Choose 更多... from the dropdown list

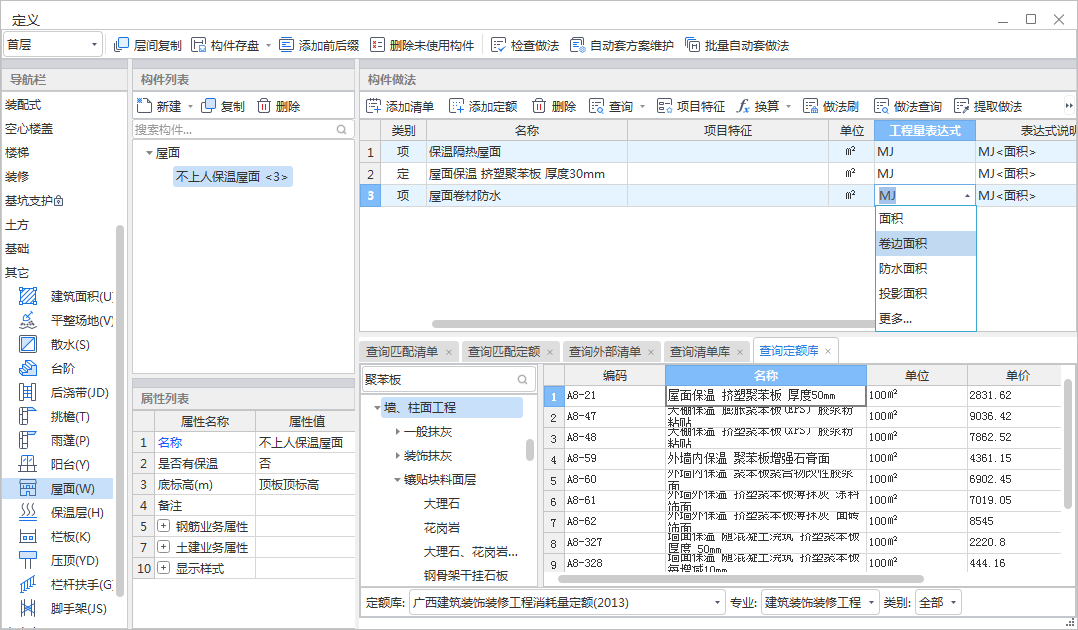click(x=925, y=318)
